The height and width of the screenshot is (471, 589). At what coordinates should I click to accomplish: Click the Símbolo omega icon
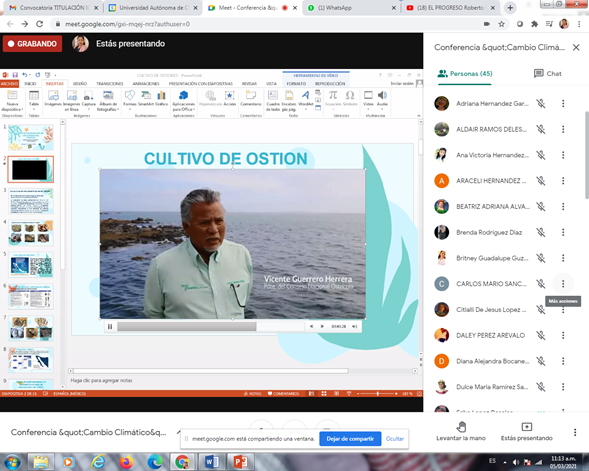pos(350,98)
